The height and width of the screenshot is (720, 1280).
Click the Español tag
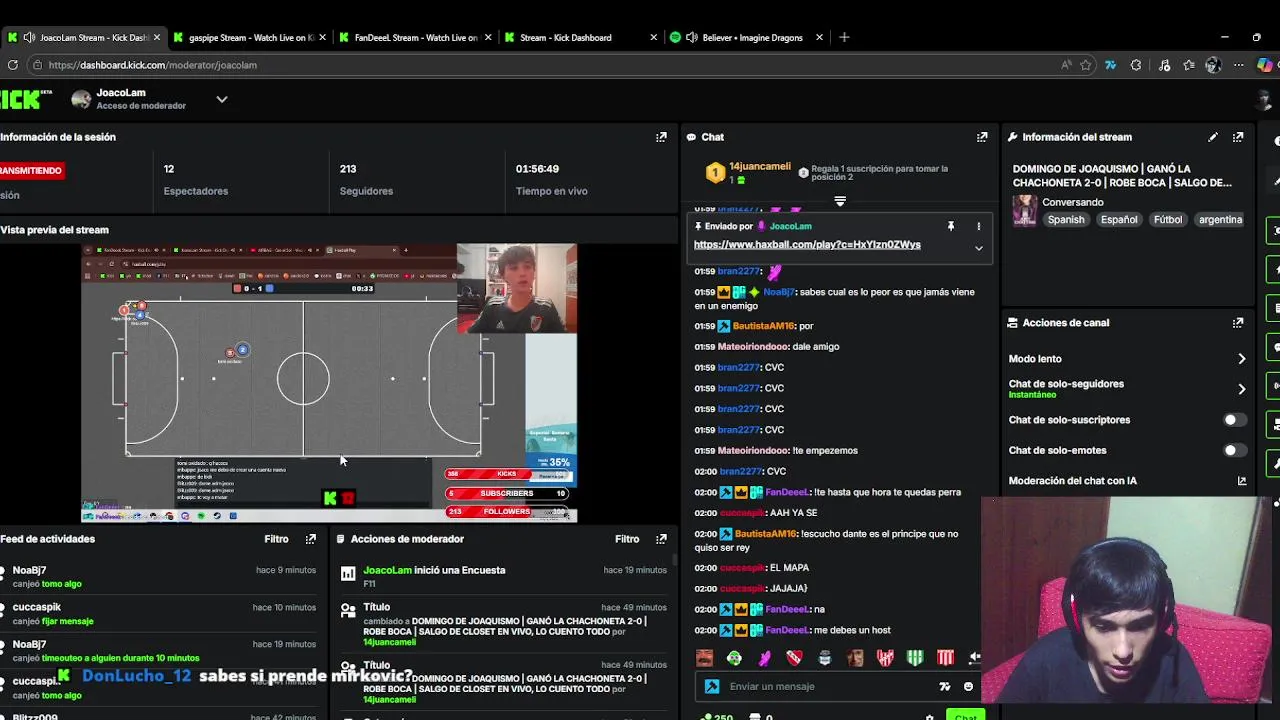click(x=1119, y=220)
